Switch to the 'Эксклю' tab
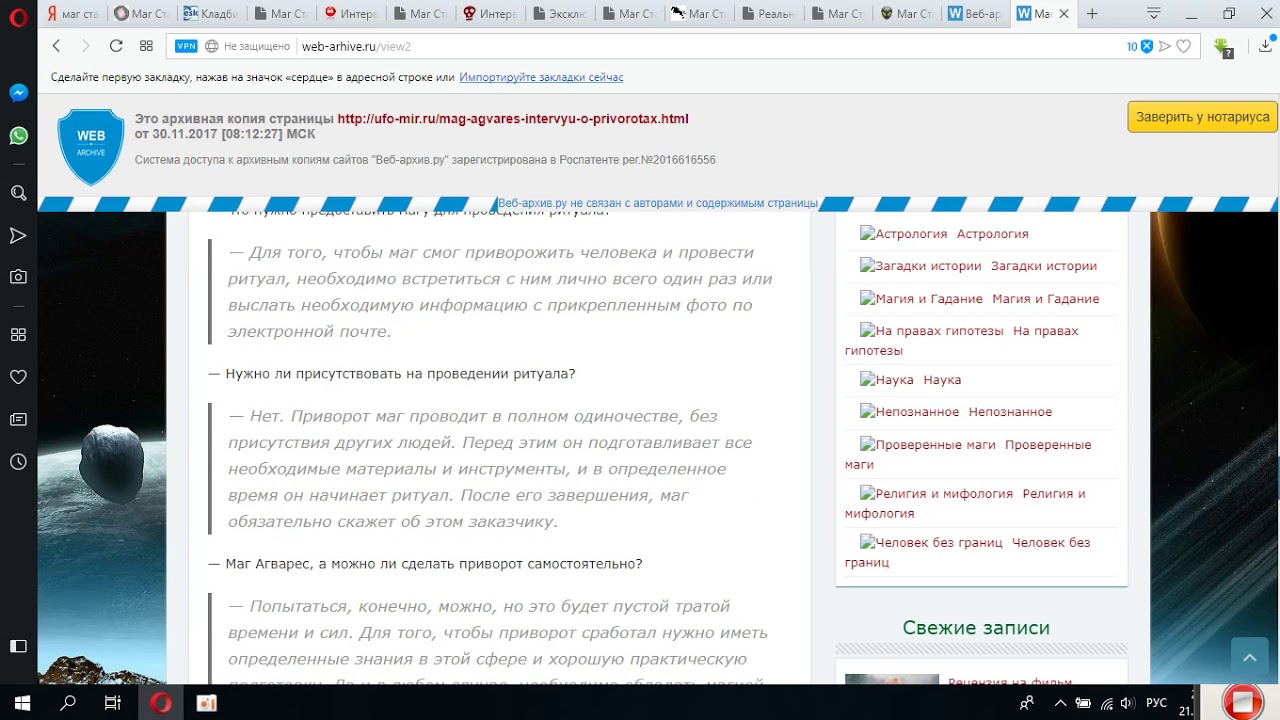 point(562,14)
